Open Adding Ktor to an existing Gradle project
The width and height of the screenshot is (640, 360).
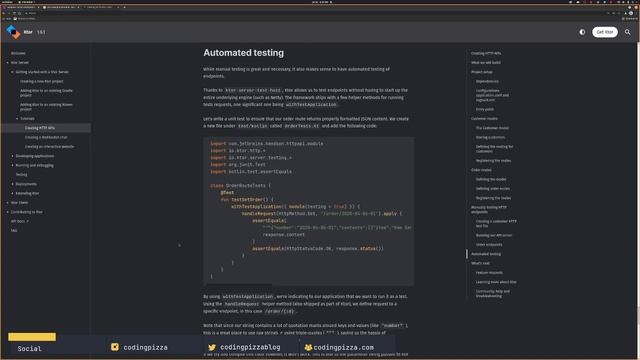click(x=46, y=93)
